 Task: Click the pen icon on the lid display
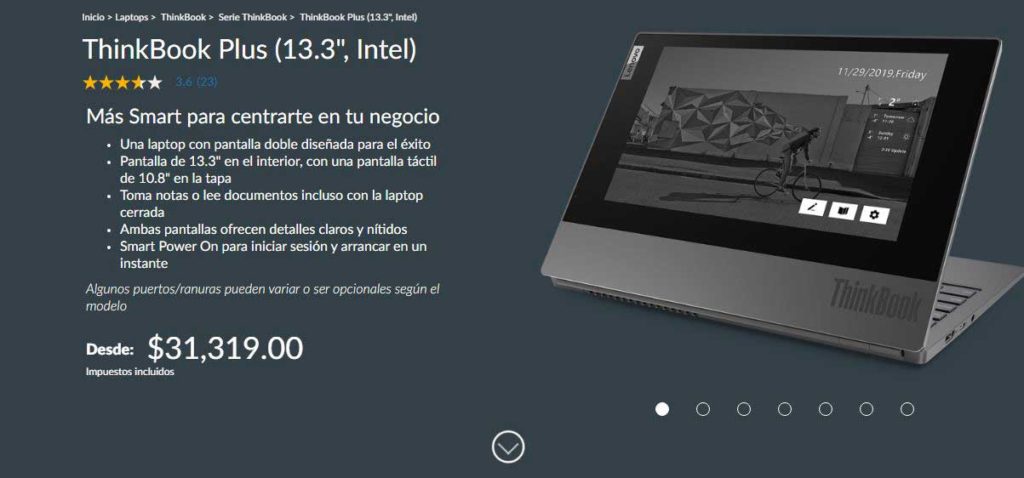click(x=812, y=207)
